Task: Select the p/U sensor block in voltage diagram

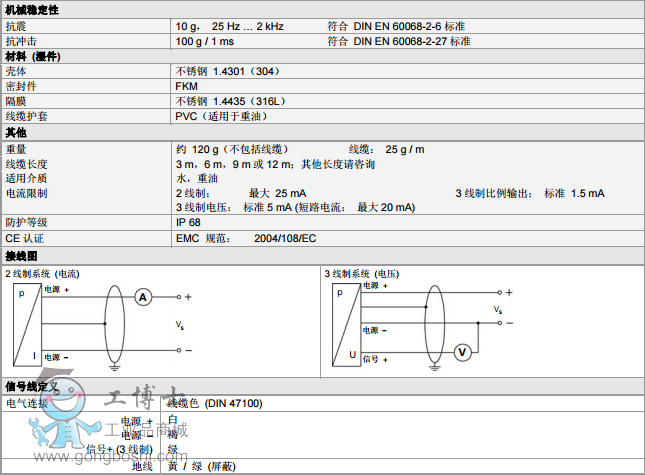Action: point(345,324)
